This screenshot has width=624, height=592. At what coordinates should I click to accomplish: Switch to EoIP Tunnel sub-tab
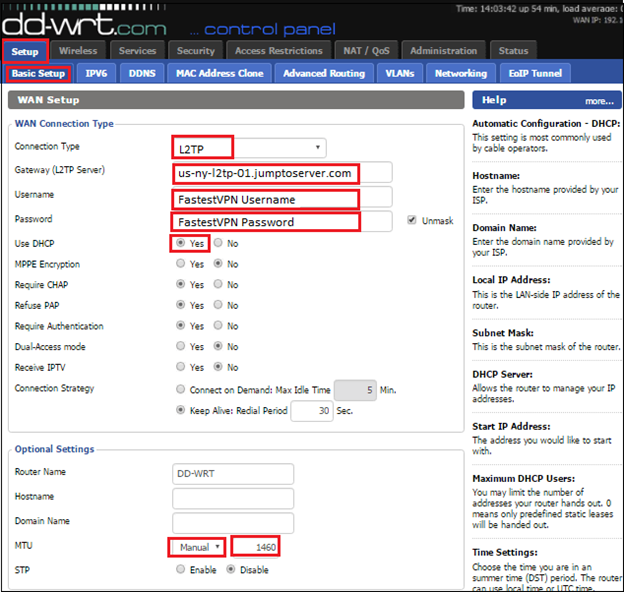click(535, 74)
